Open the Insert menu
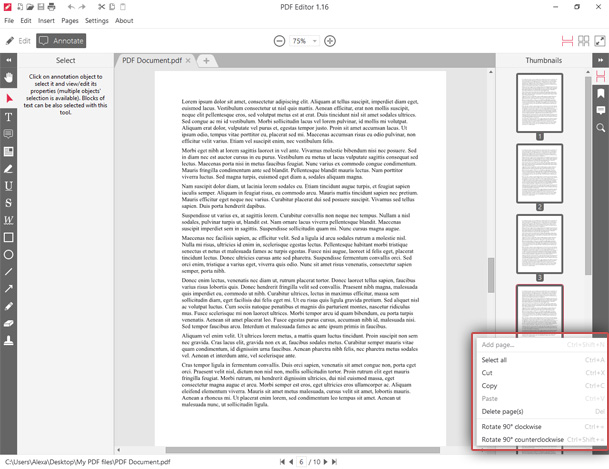 pyautogui.click(x=46, y=21)
